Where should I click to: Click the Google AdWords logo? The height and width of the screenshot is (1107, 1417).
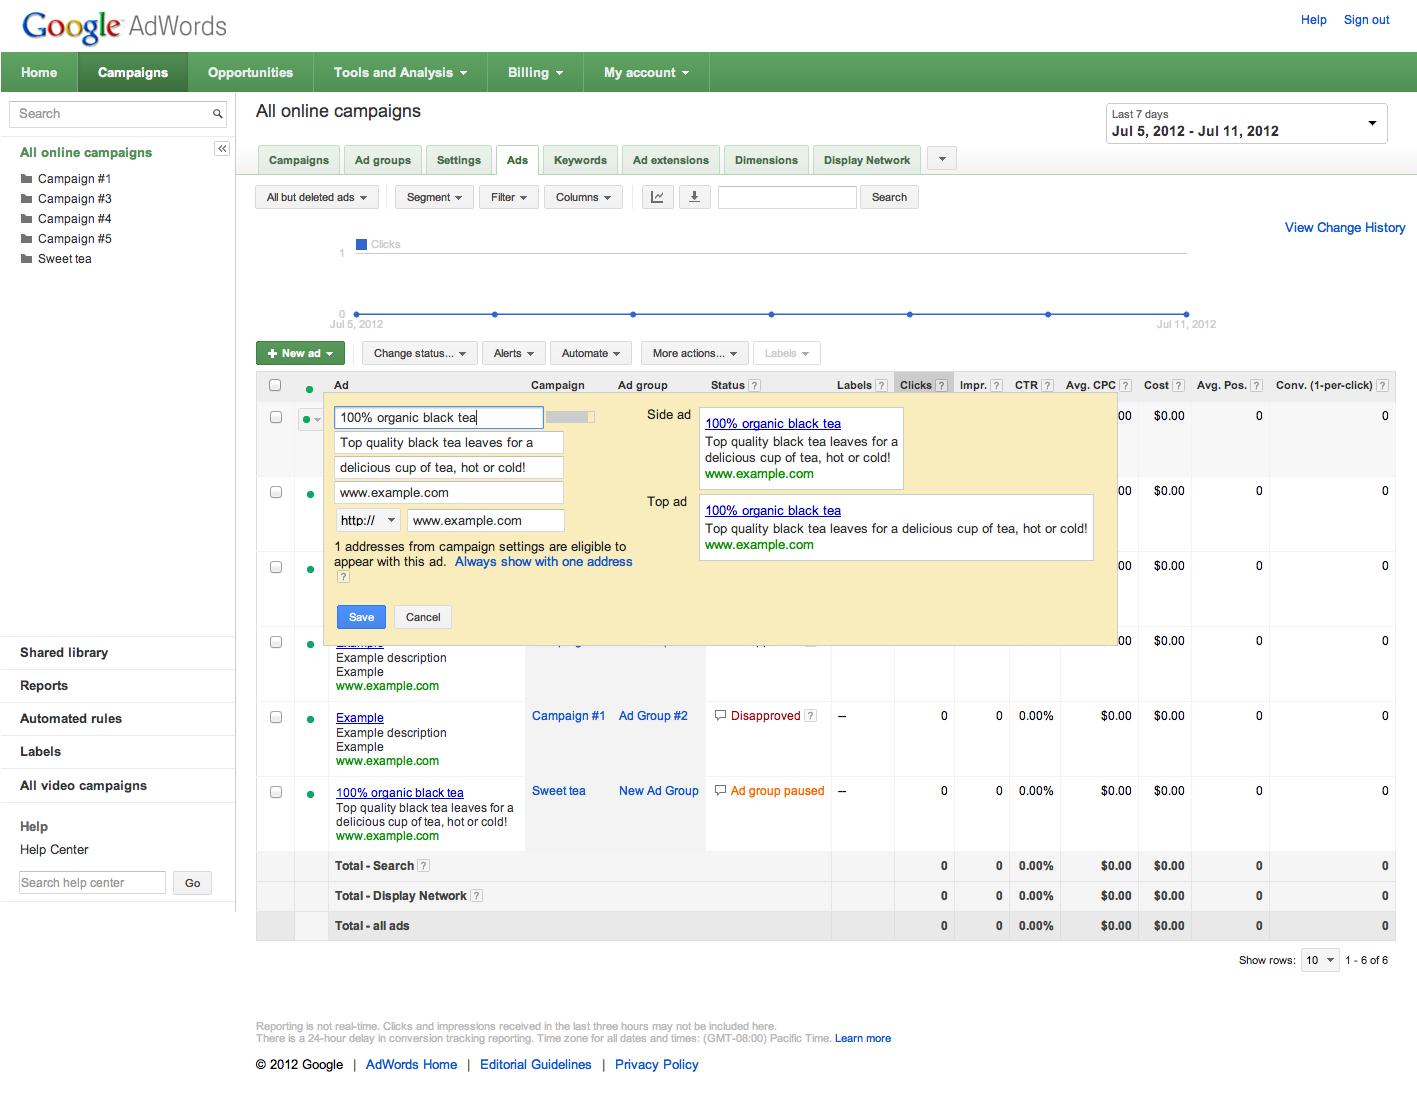(124, 27)
